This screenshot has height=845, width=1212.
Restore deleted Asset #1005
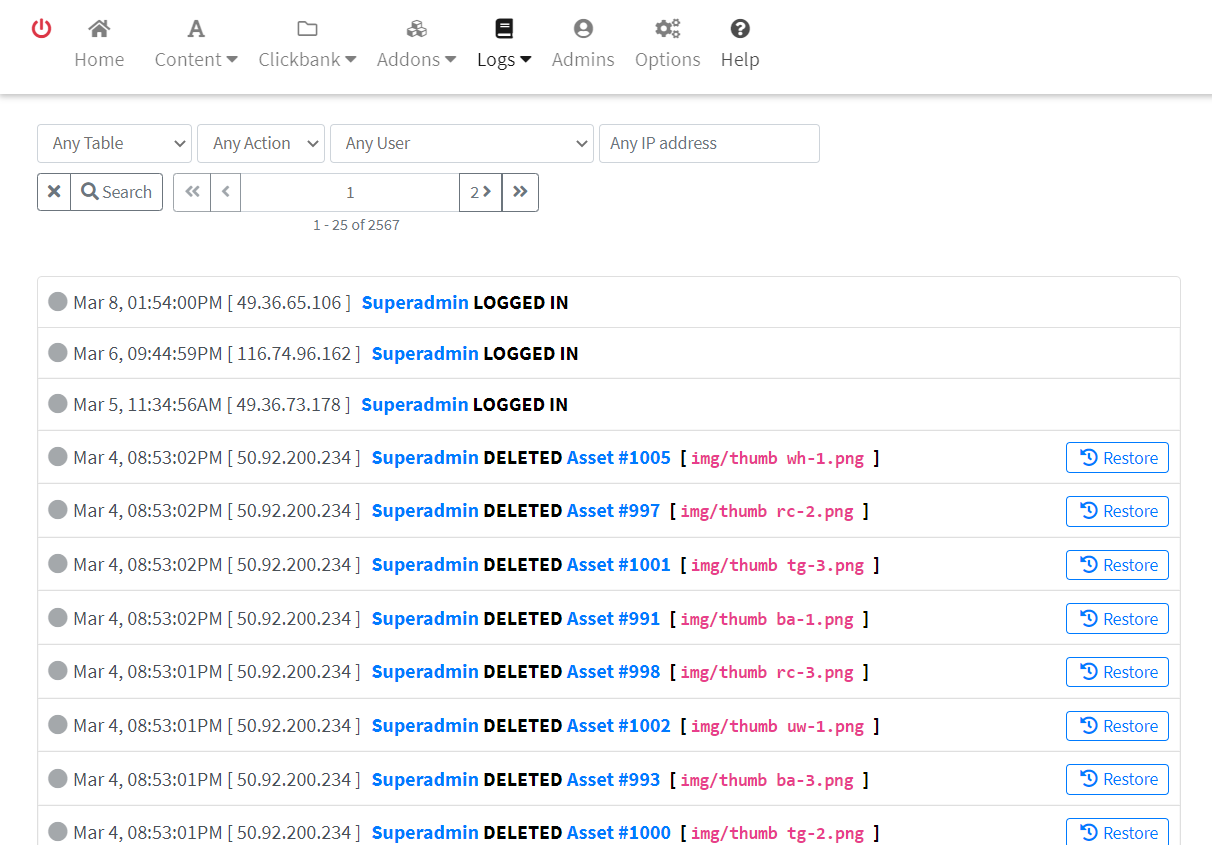coord(1117,458)
